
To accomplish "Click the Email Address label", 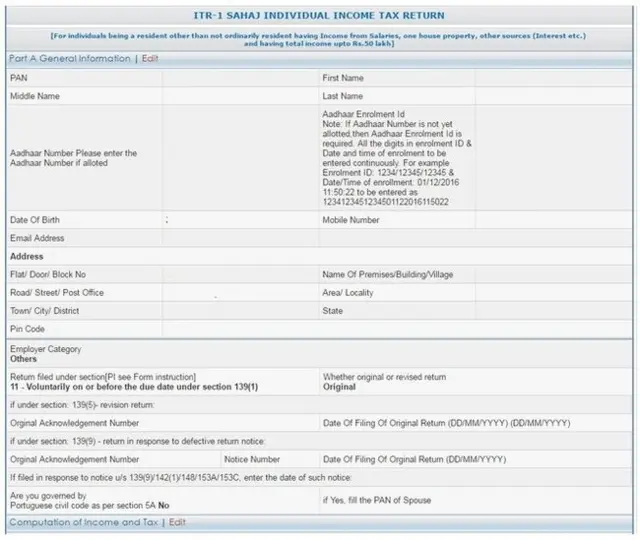I will pos(37,238).
